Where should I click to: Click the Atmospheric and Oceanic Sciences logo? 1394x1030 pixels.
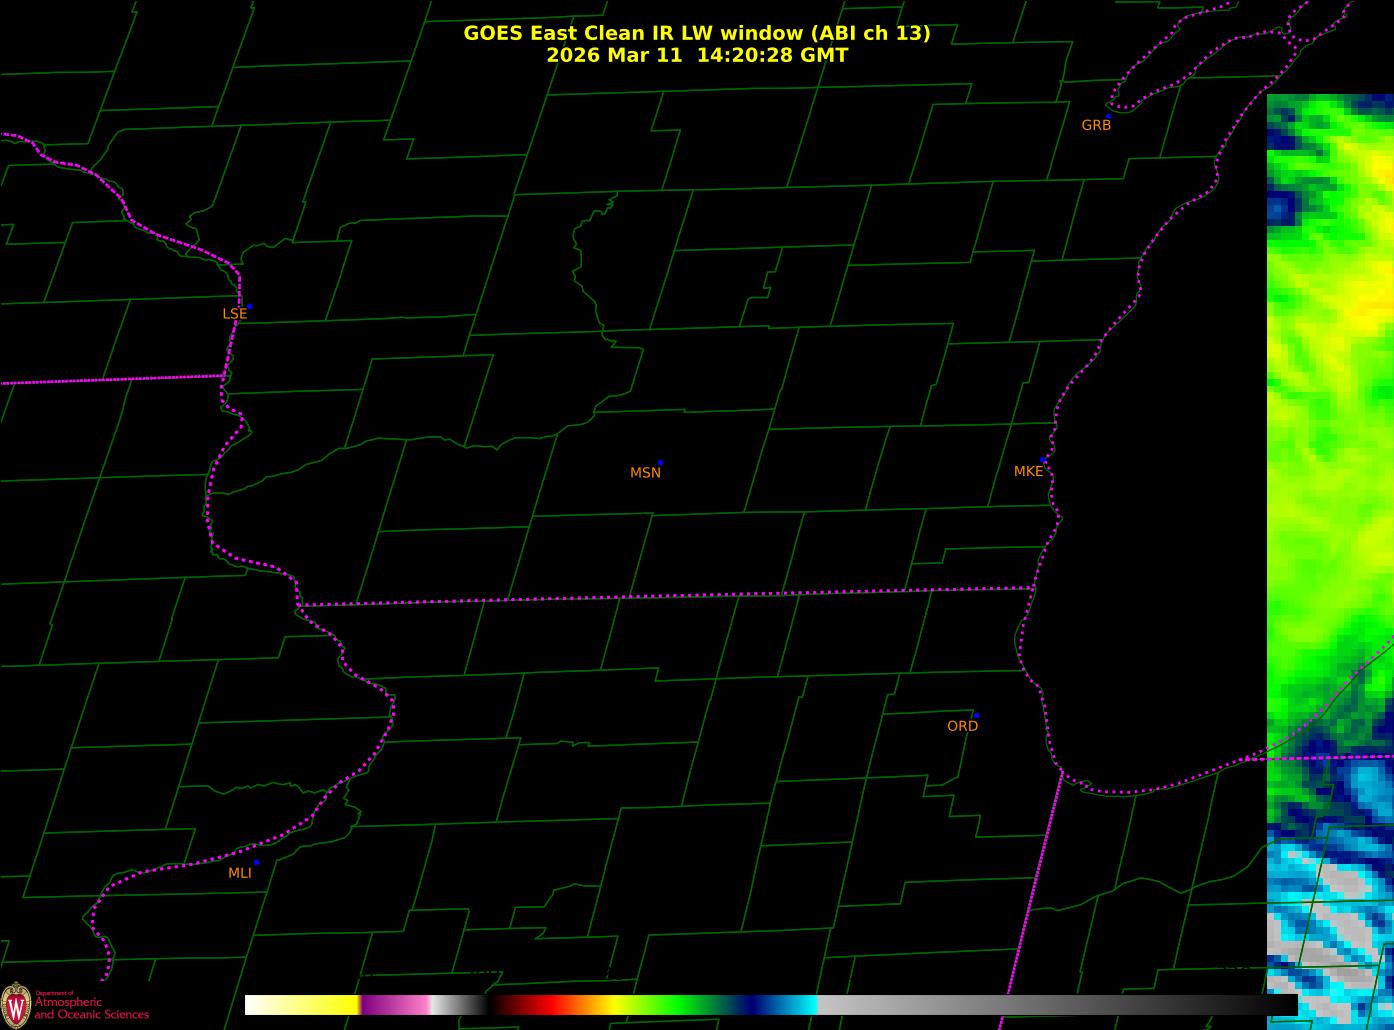(75, 1004)
